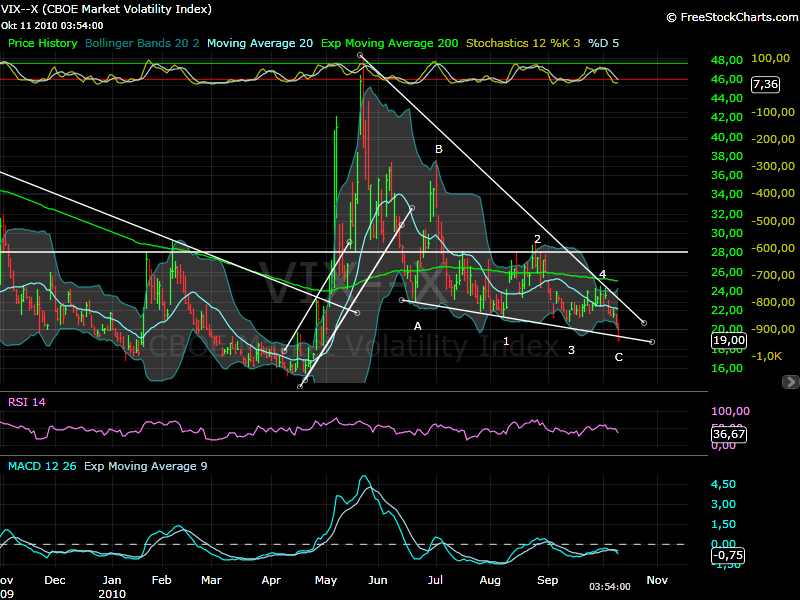Click the 16,00 price axis label
800x600 pixels.
tap(727, 368)
